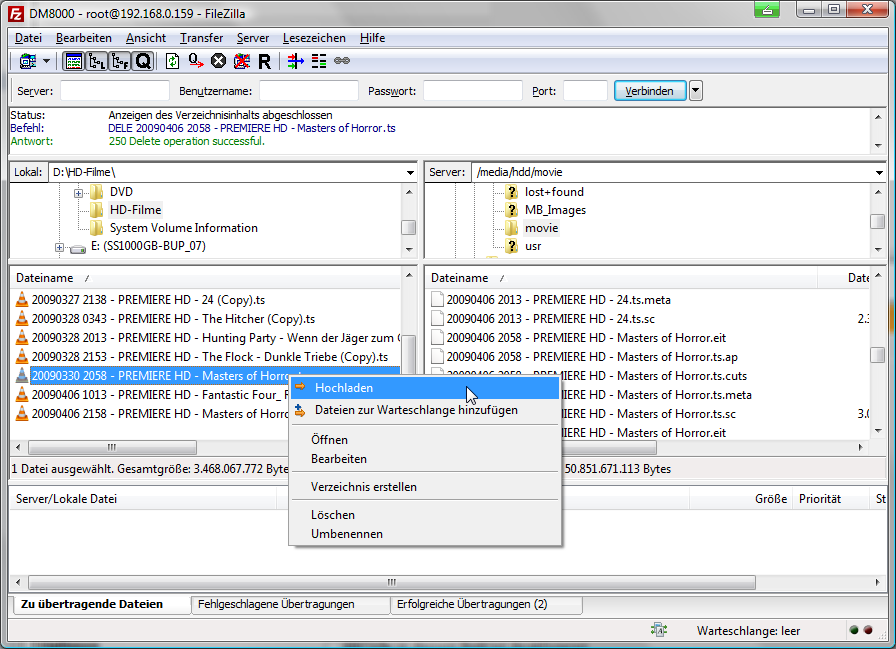
Task: Choose Bearbeiten in context menu
Action: [425, 459]
